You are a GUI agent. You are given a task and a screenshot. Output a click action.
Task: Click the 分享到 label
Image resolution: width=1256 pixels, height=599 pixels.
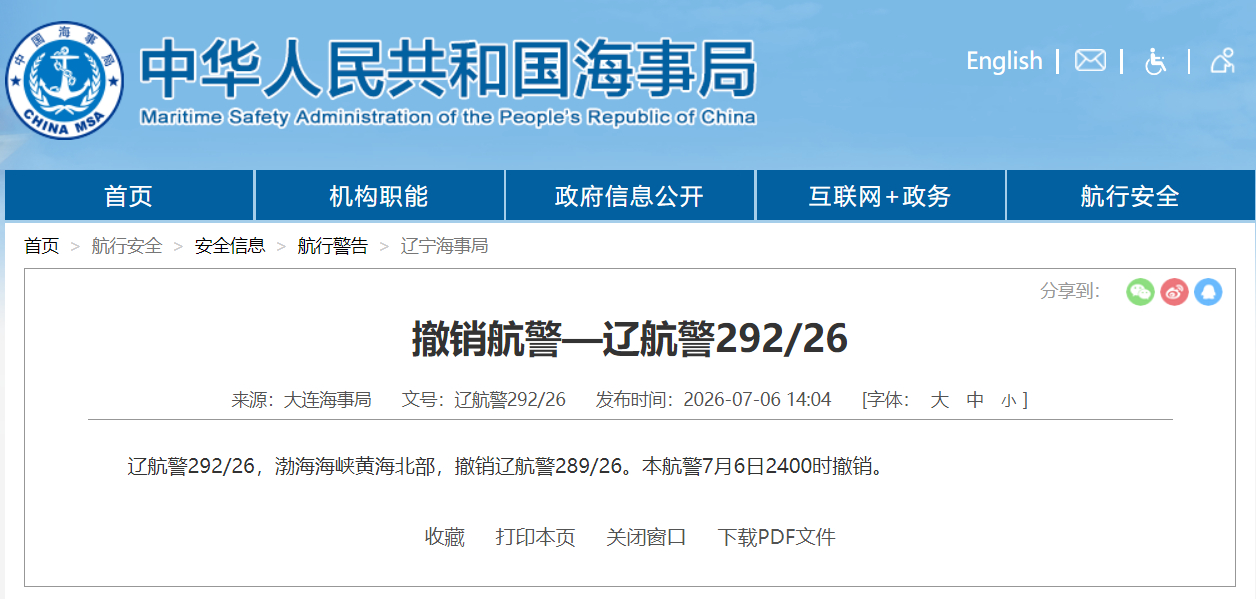(1070, 291)
